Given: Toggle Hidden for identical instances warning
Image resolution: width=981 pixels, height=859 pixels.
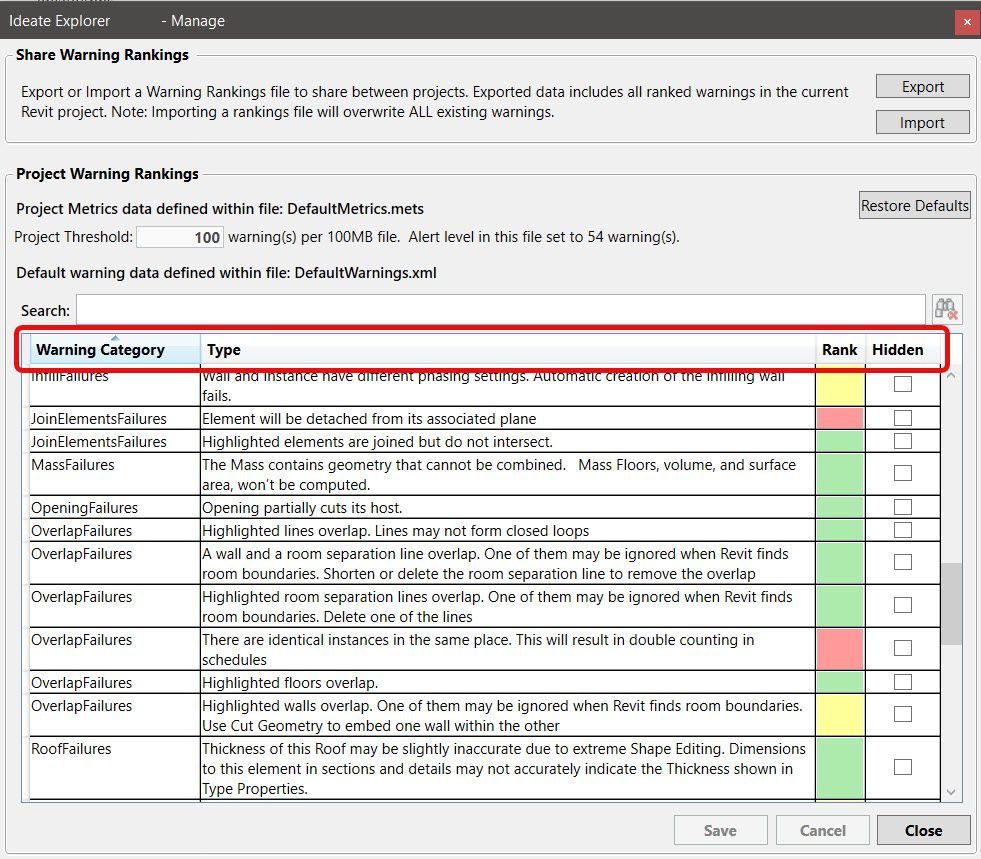Looking at the screenshot, I should (903, 648).
